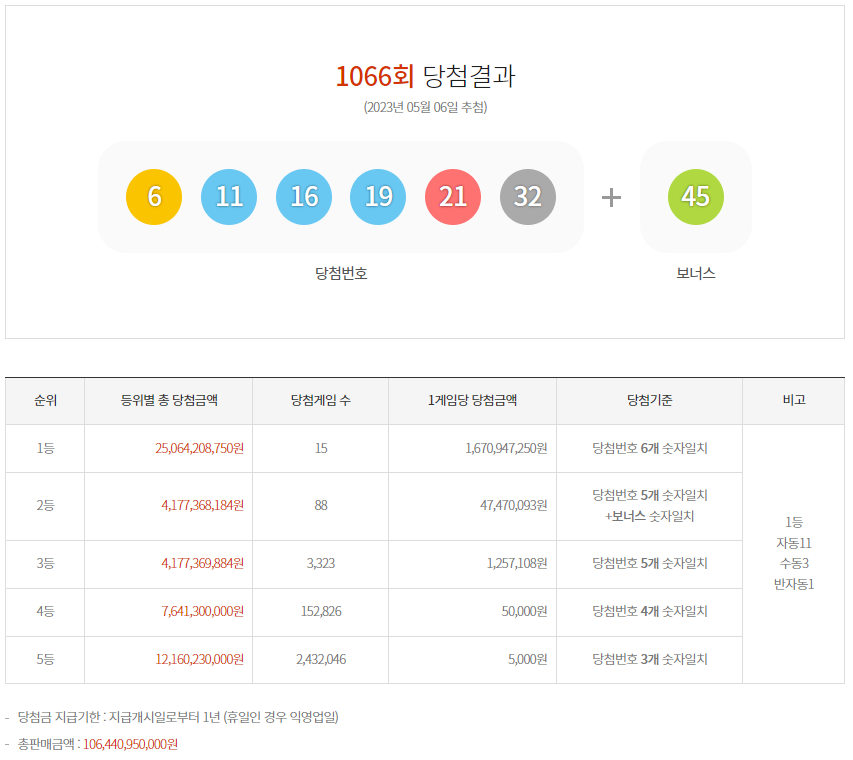Click the 반자동1 note in 비고
Image resolution: width=853 pixels, height=760 pixels.
794,584
